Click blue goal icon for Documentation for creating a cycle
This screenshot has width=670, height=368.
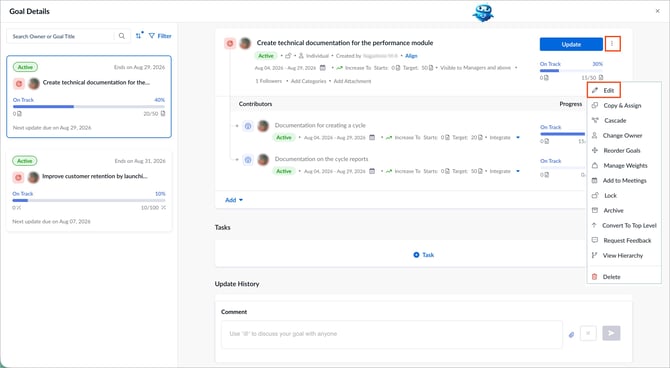pyautogui.click(x=248, y=126)
